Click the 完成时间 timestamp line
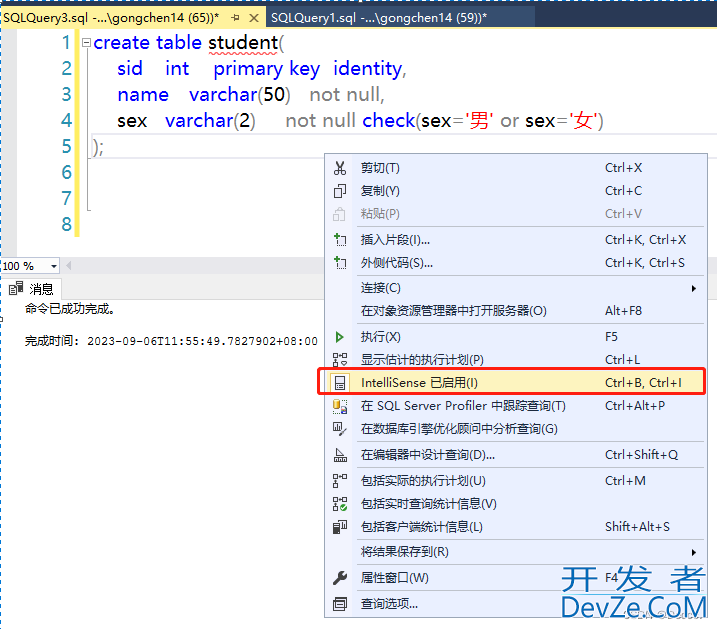This screenshot has width=717, height=629. tap(171, 341)
